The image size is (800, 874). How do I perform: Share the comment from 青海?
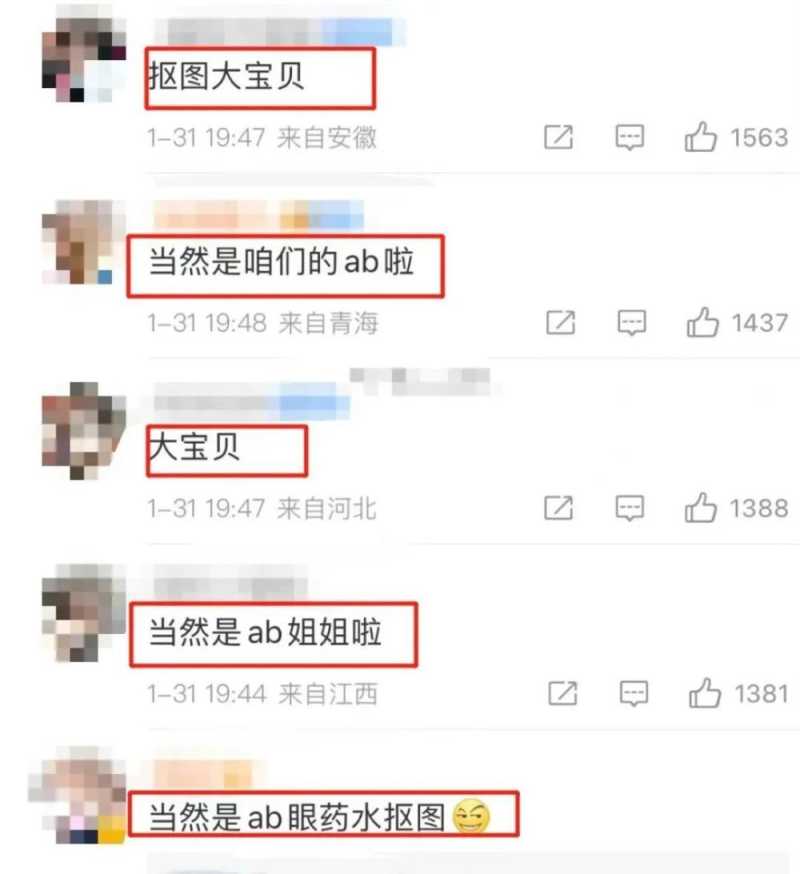[561, 323]
